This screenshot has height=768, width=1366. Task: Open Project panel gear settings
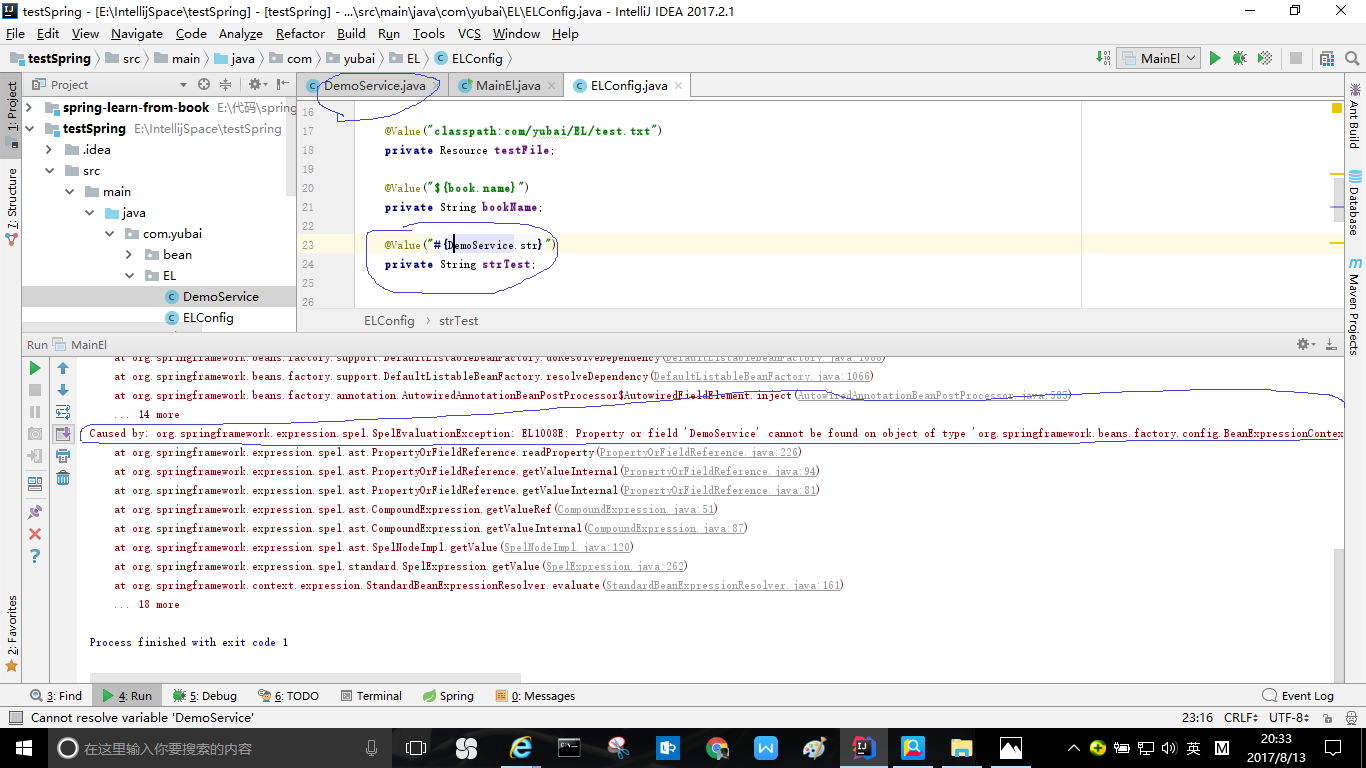point(257,85)
